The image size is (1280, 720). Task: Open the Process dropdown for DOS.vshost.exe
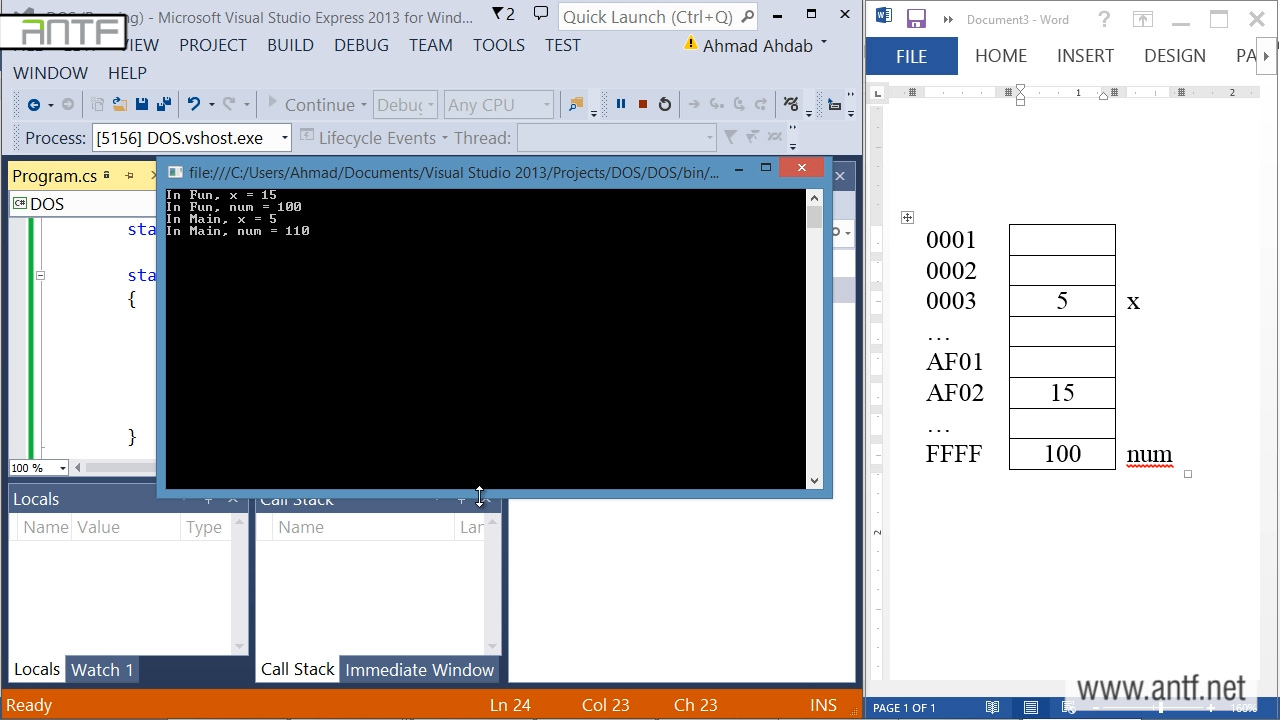[x=284, y=138]
